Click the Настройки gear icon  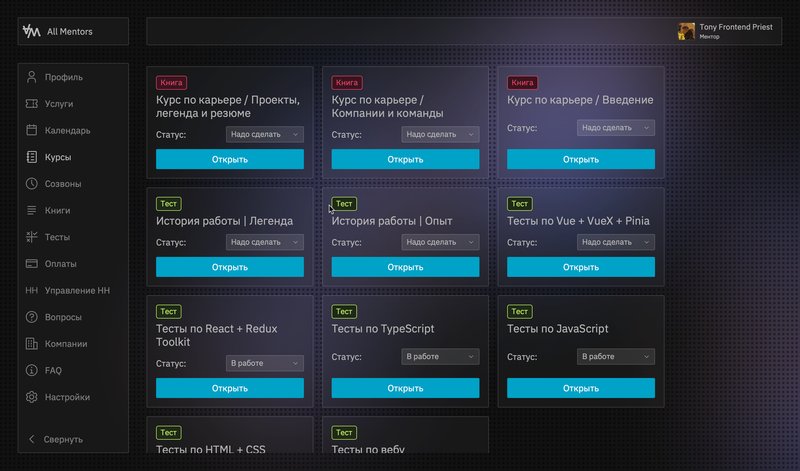pyautogui.click(x=32, y=397)
